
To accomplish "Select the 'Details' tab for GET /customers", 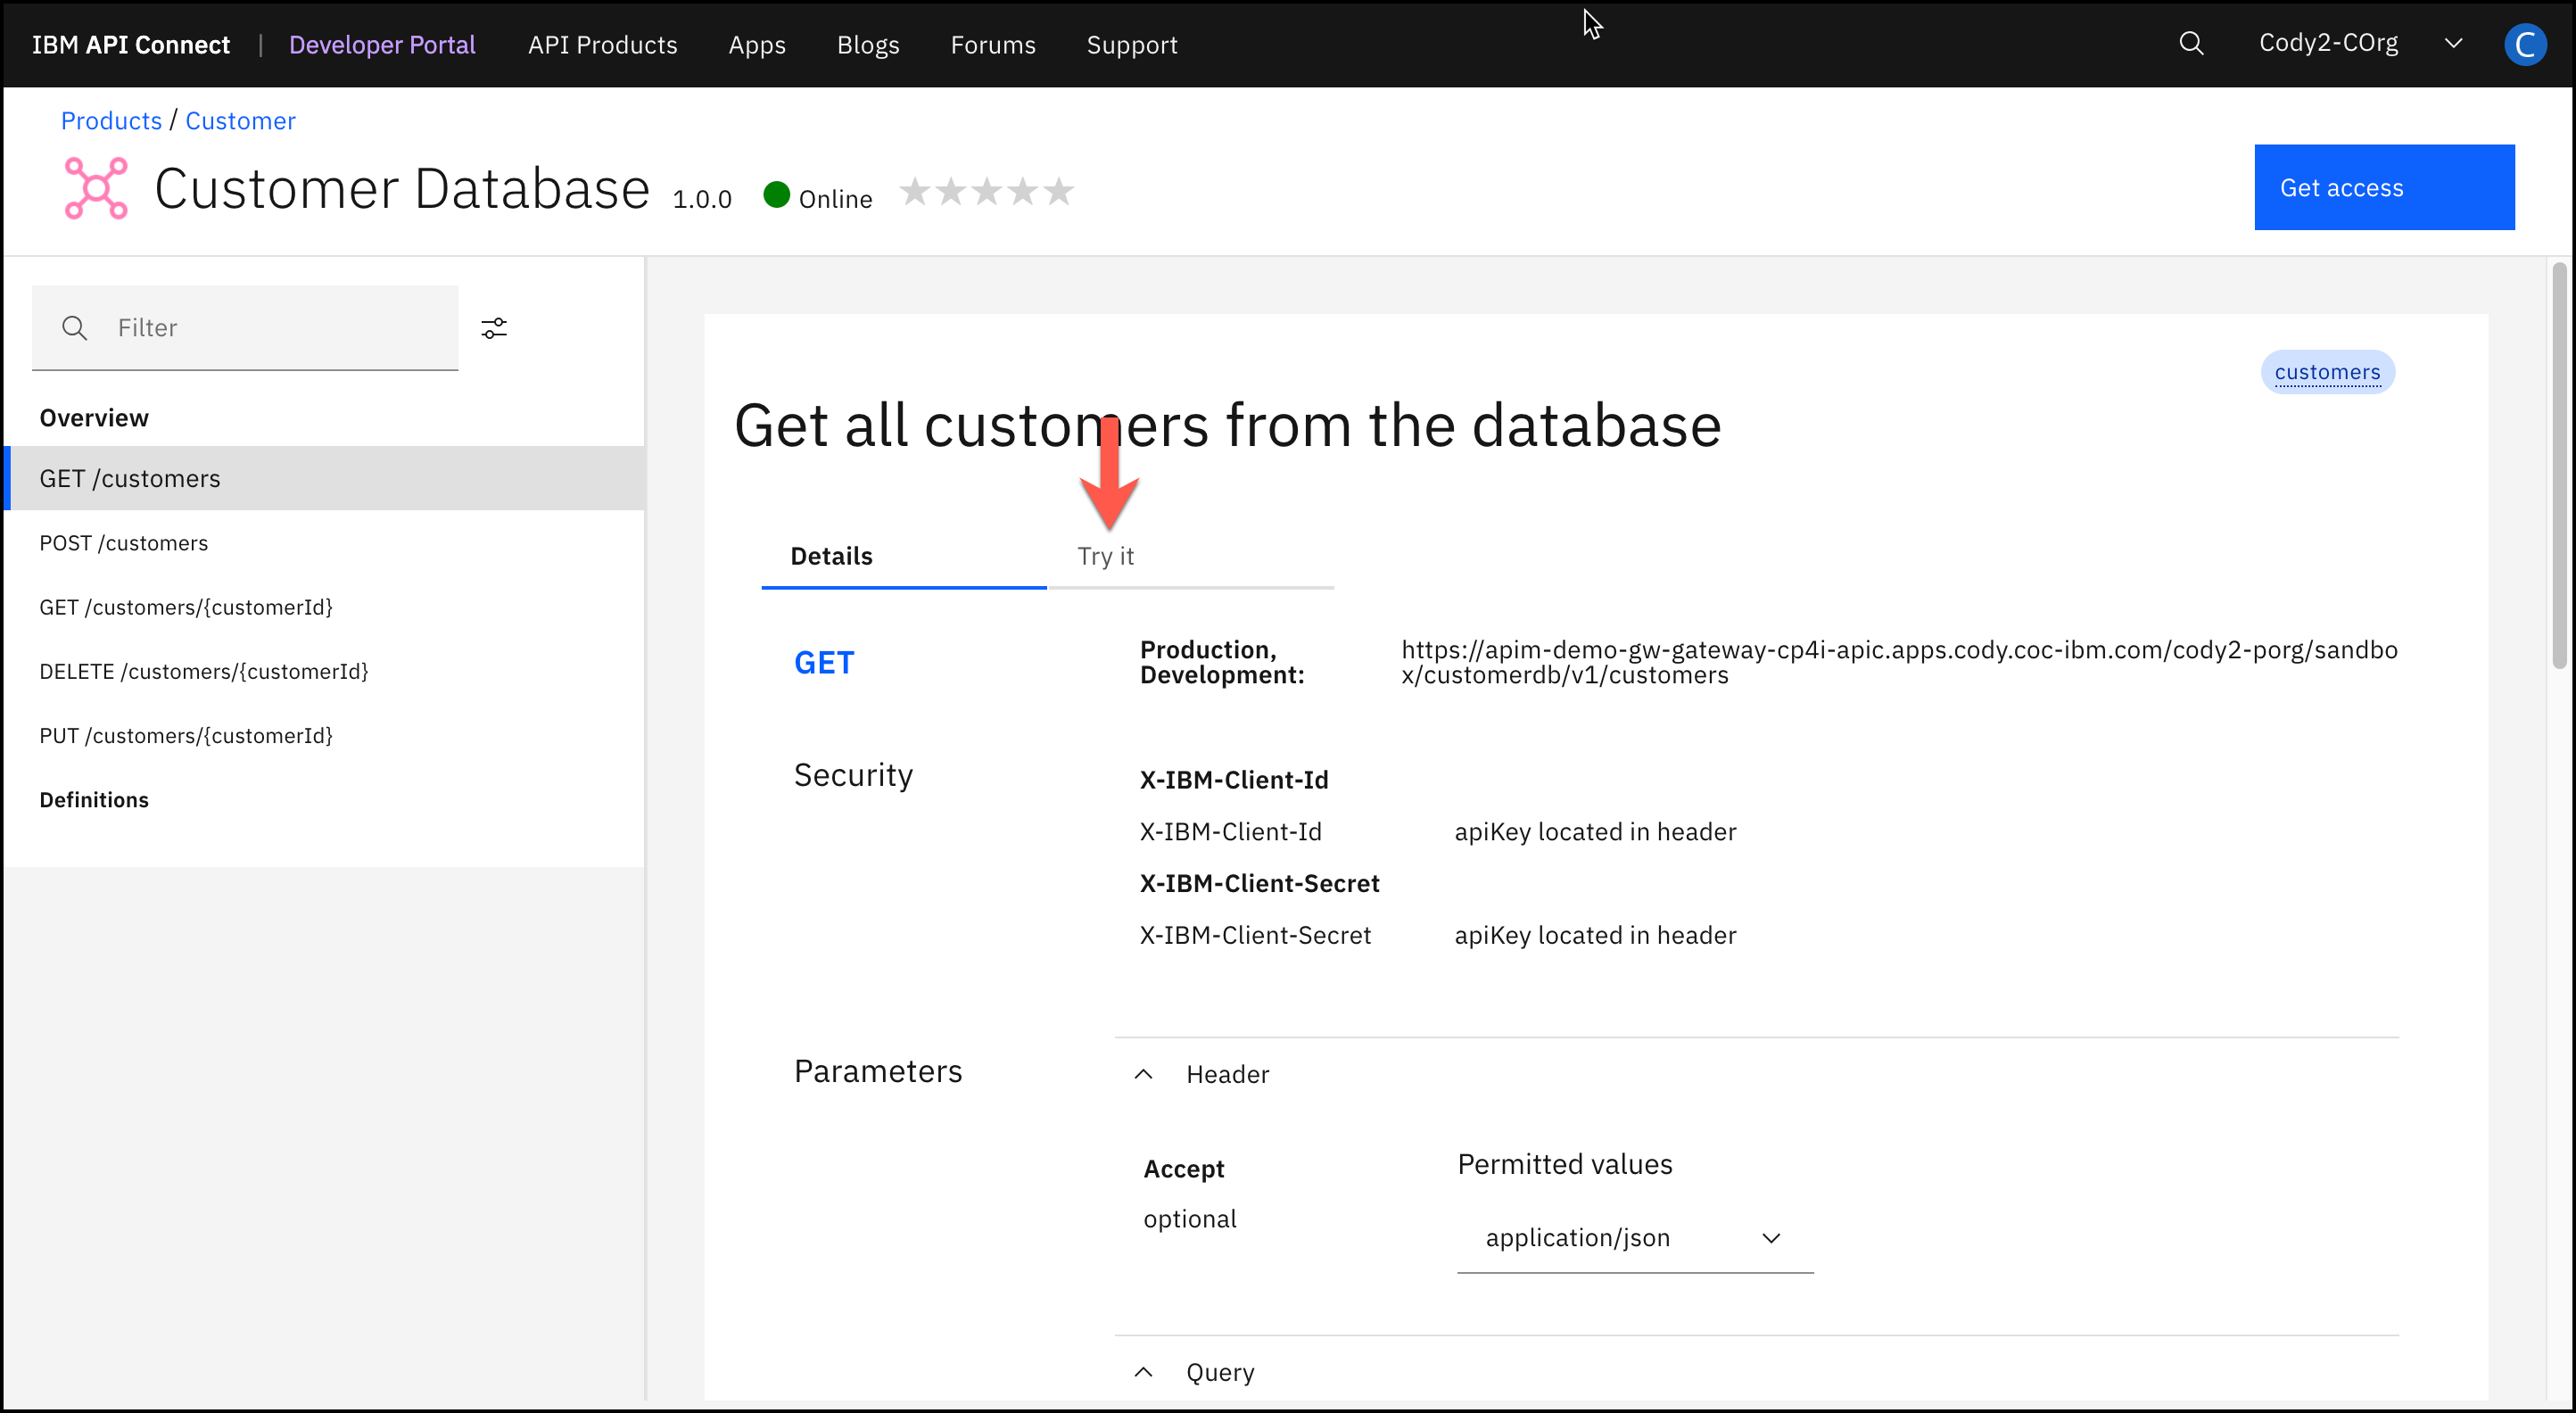I will pyautogui.click(x=831, y=555).
